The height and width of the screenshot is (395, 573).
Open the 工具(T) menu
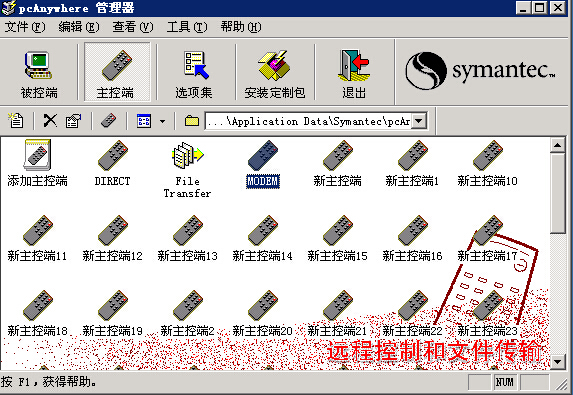pos(187,27)
